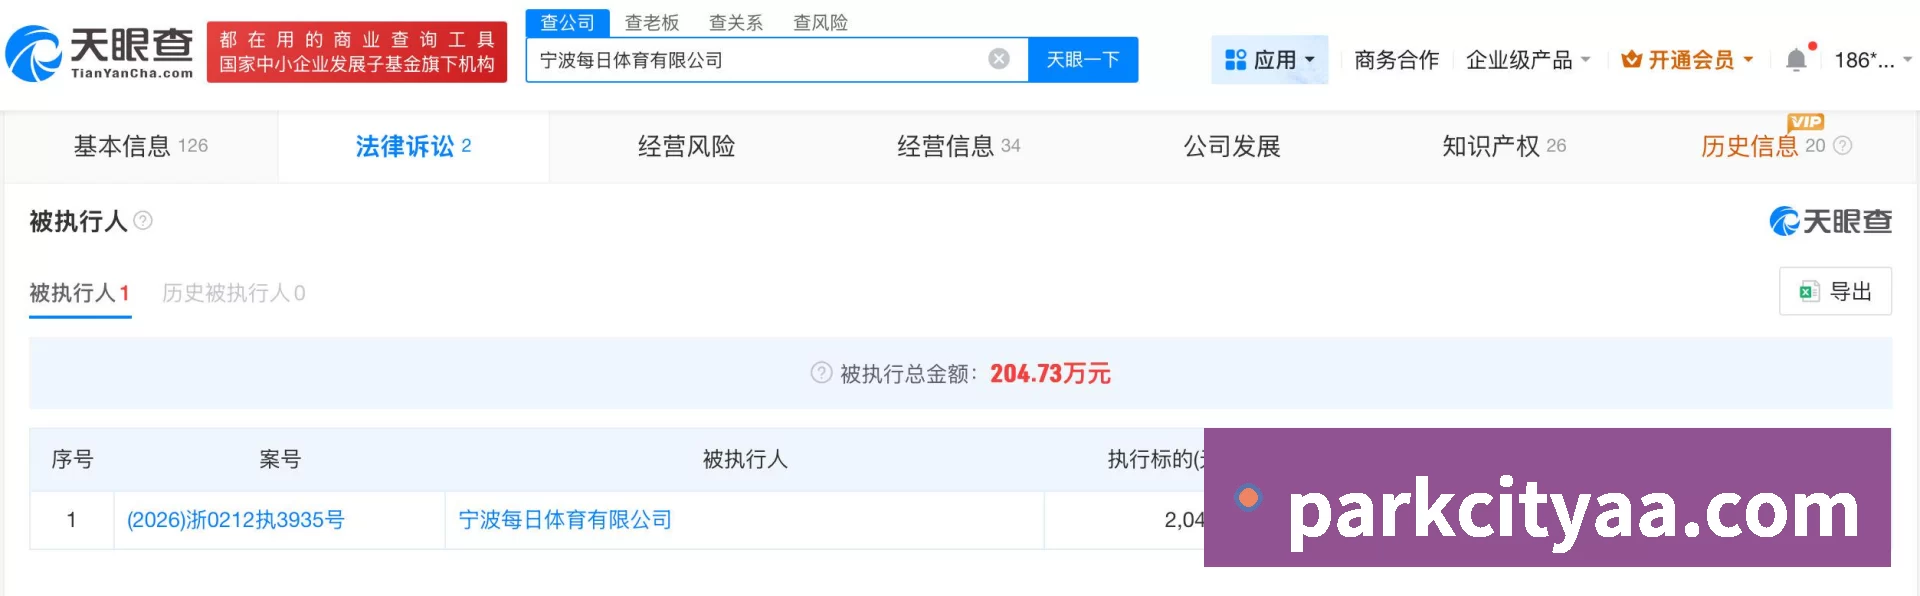Clear the search box text
Image resolution: width=1920 pixels, height=596 pixels.
coord(999,59)
